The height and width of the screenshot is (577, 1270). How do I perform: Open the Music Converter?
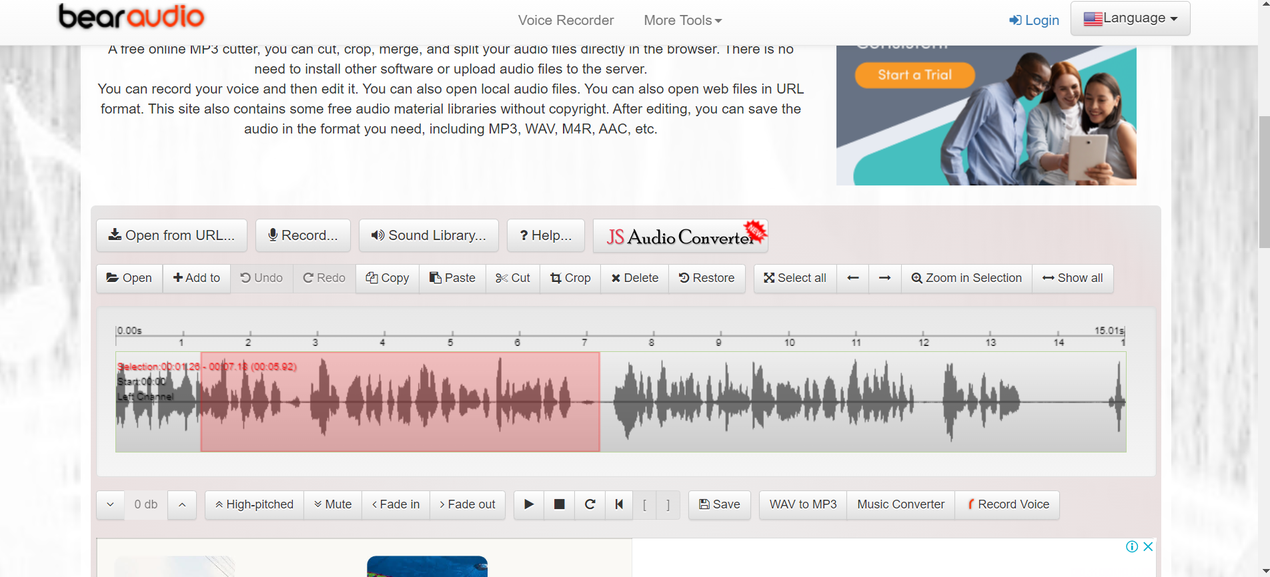(901, 504)
